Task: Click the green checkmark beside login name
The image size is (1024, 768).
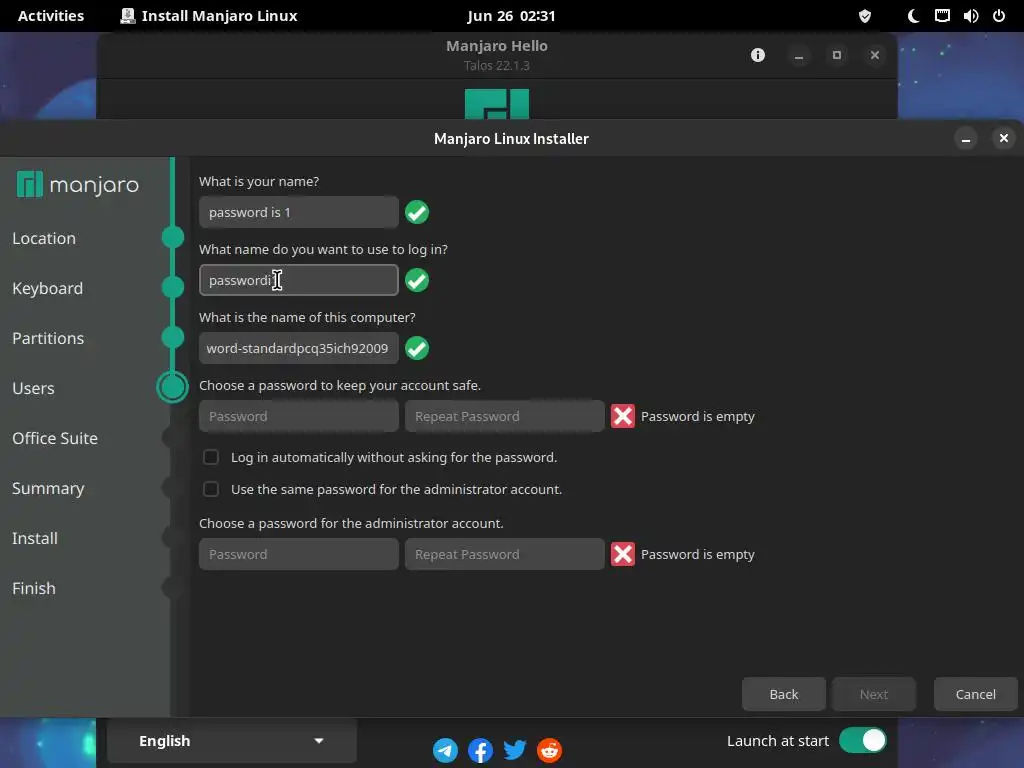Action: point(417,280)
